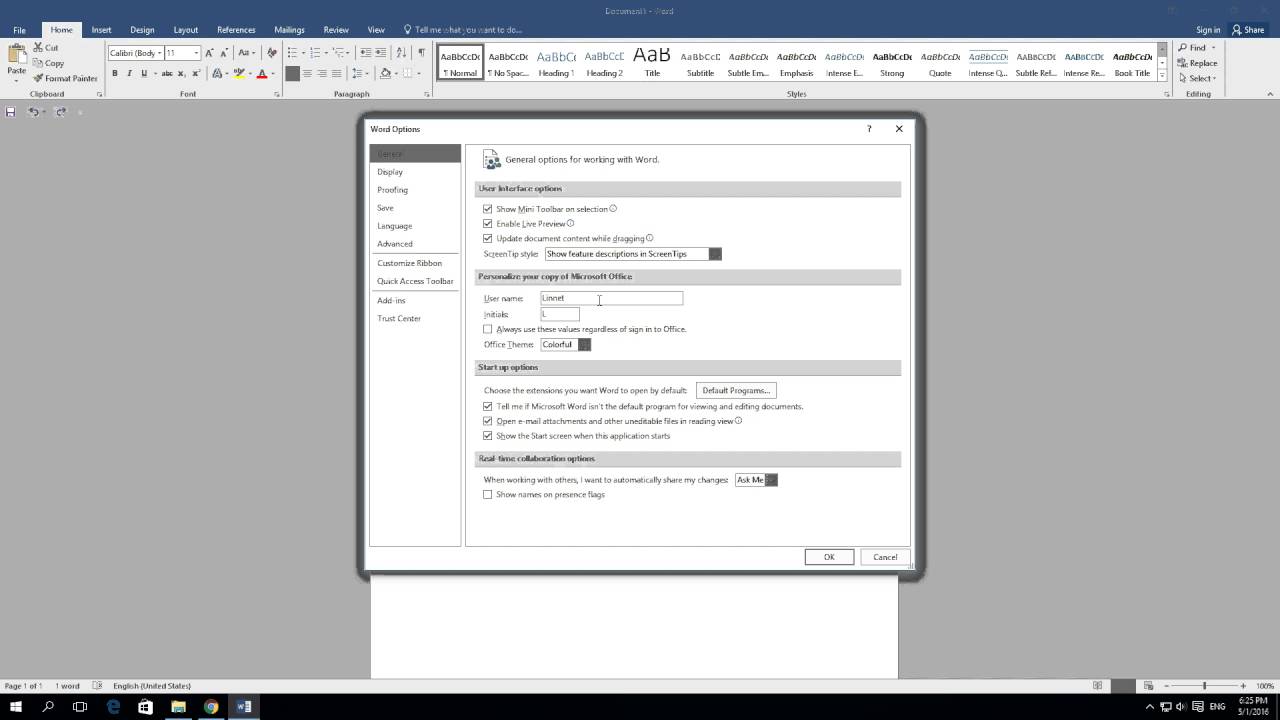Screen dimensions: 1280x720
Task: Click the Save icon in Quick Access Toolbar
Action: (x=10, y=112)
